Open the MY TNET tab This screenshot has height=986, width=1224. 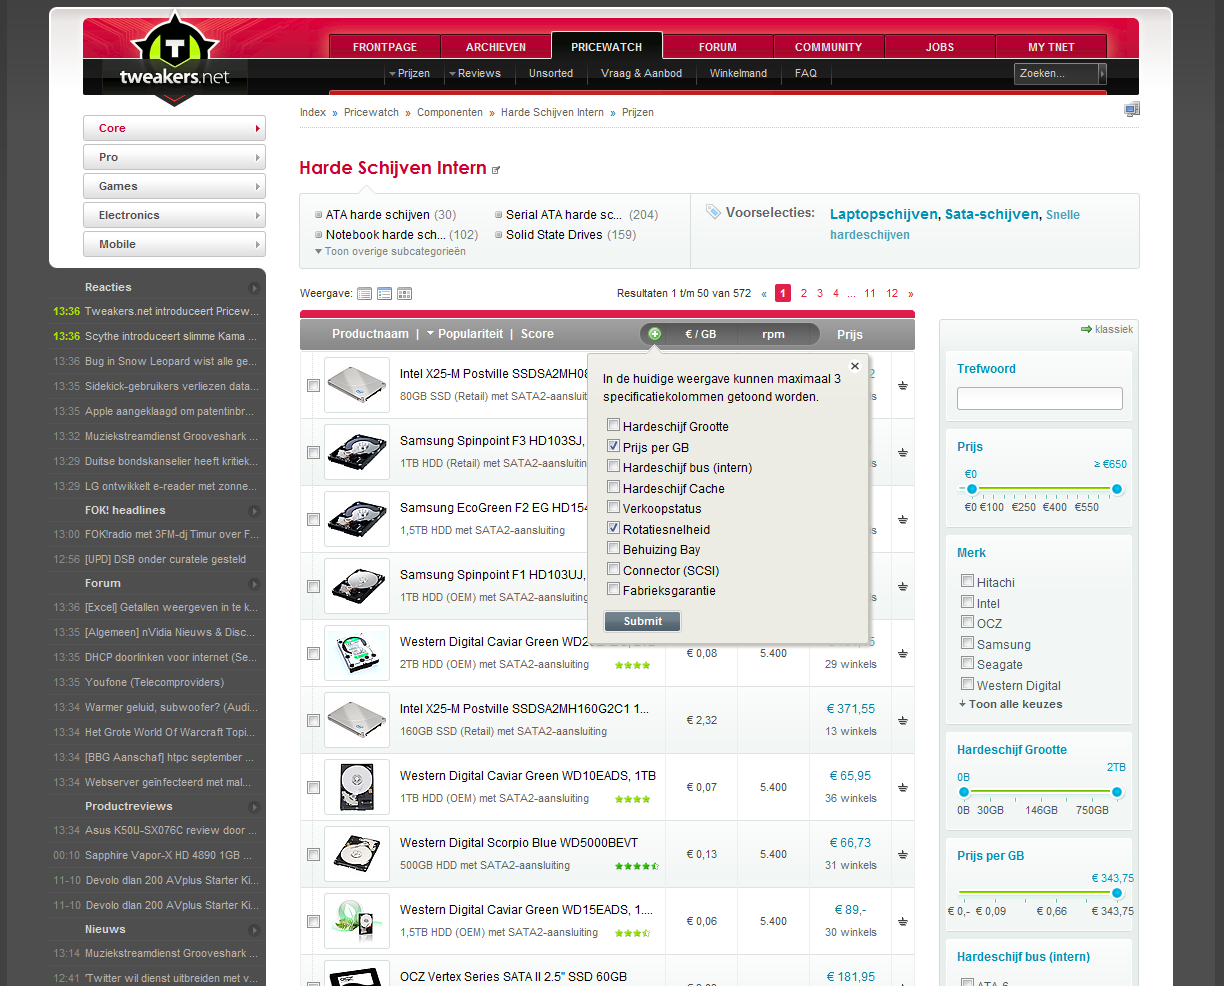1051,47
